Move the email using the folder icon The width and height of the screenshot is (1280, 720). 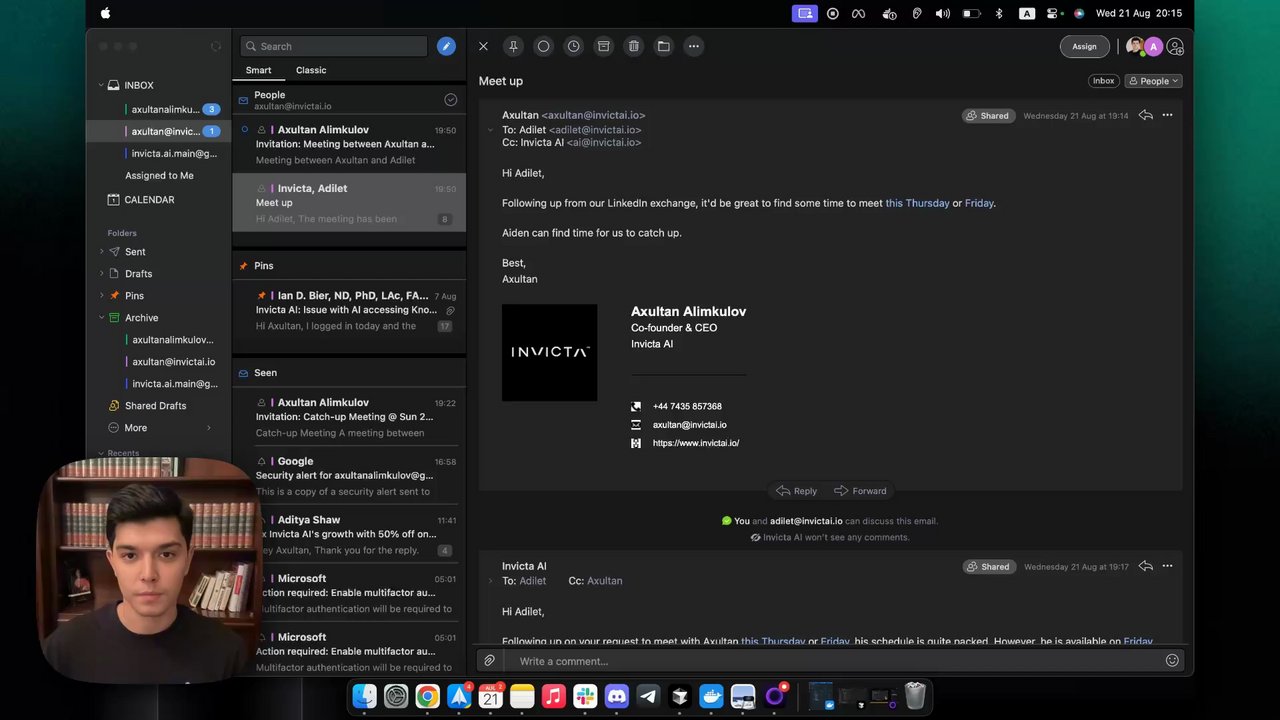[x=663, y=46]
